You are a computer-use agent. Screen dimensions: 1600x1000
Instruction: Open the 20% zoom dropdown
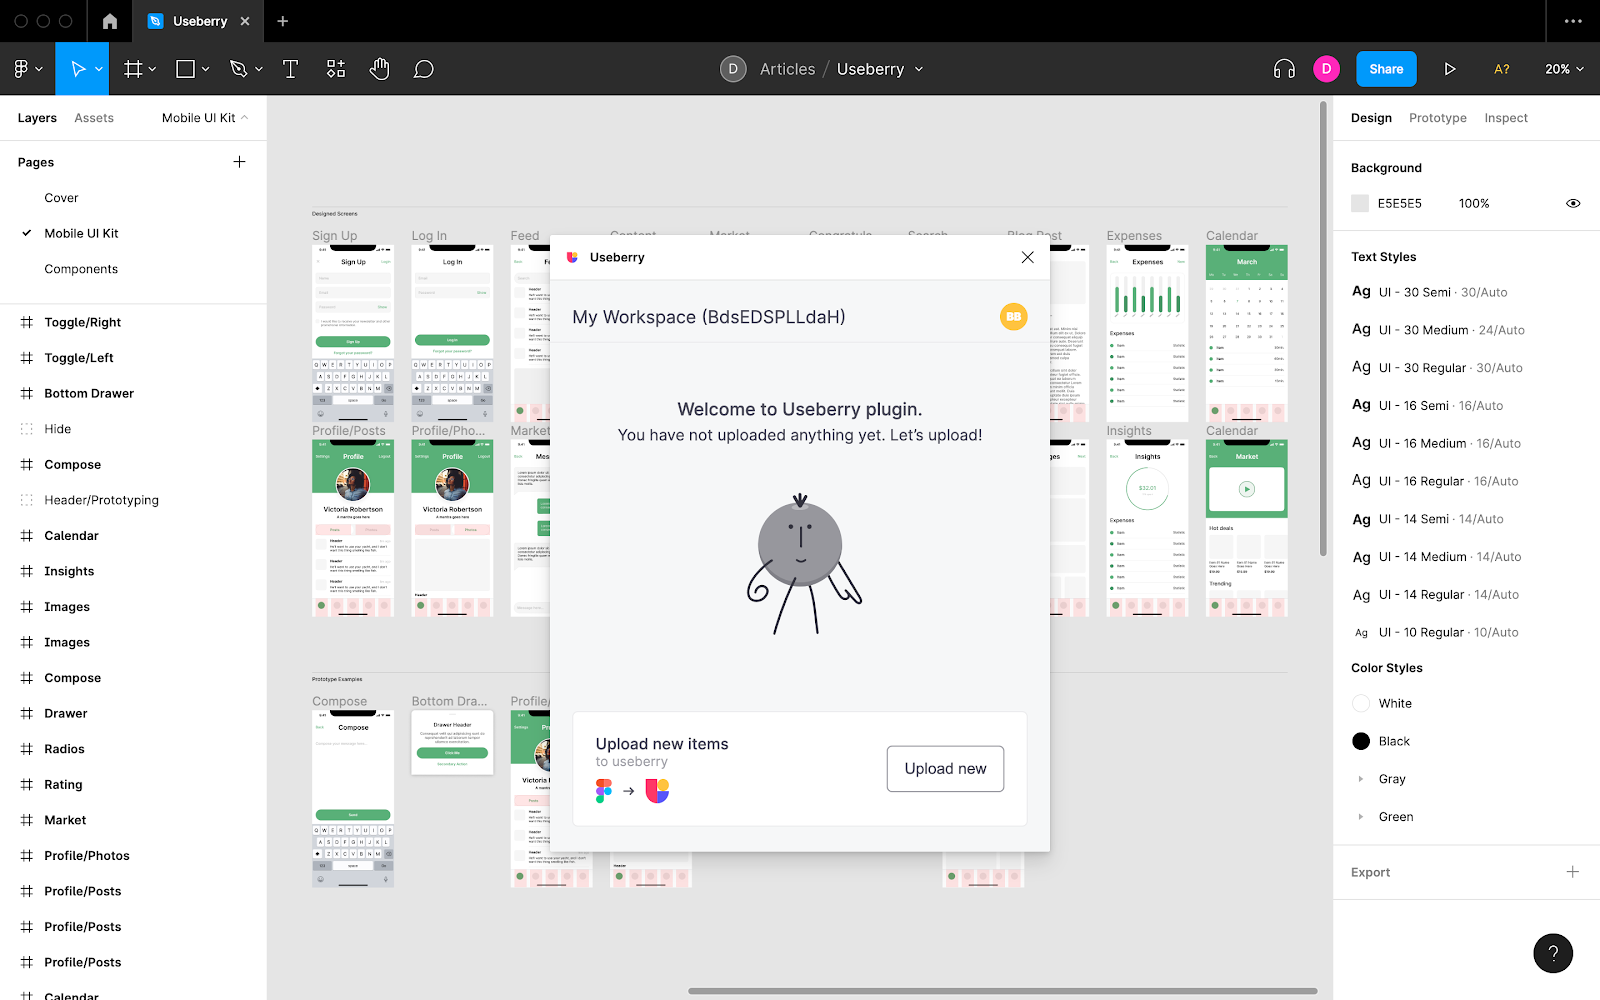coord(1564,69)
